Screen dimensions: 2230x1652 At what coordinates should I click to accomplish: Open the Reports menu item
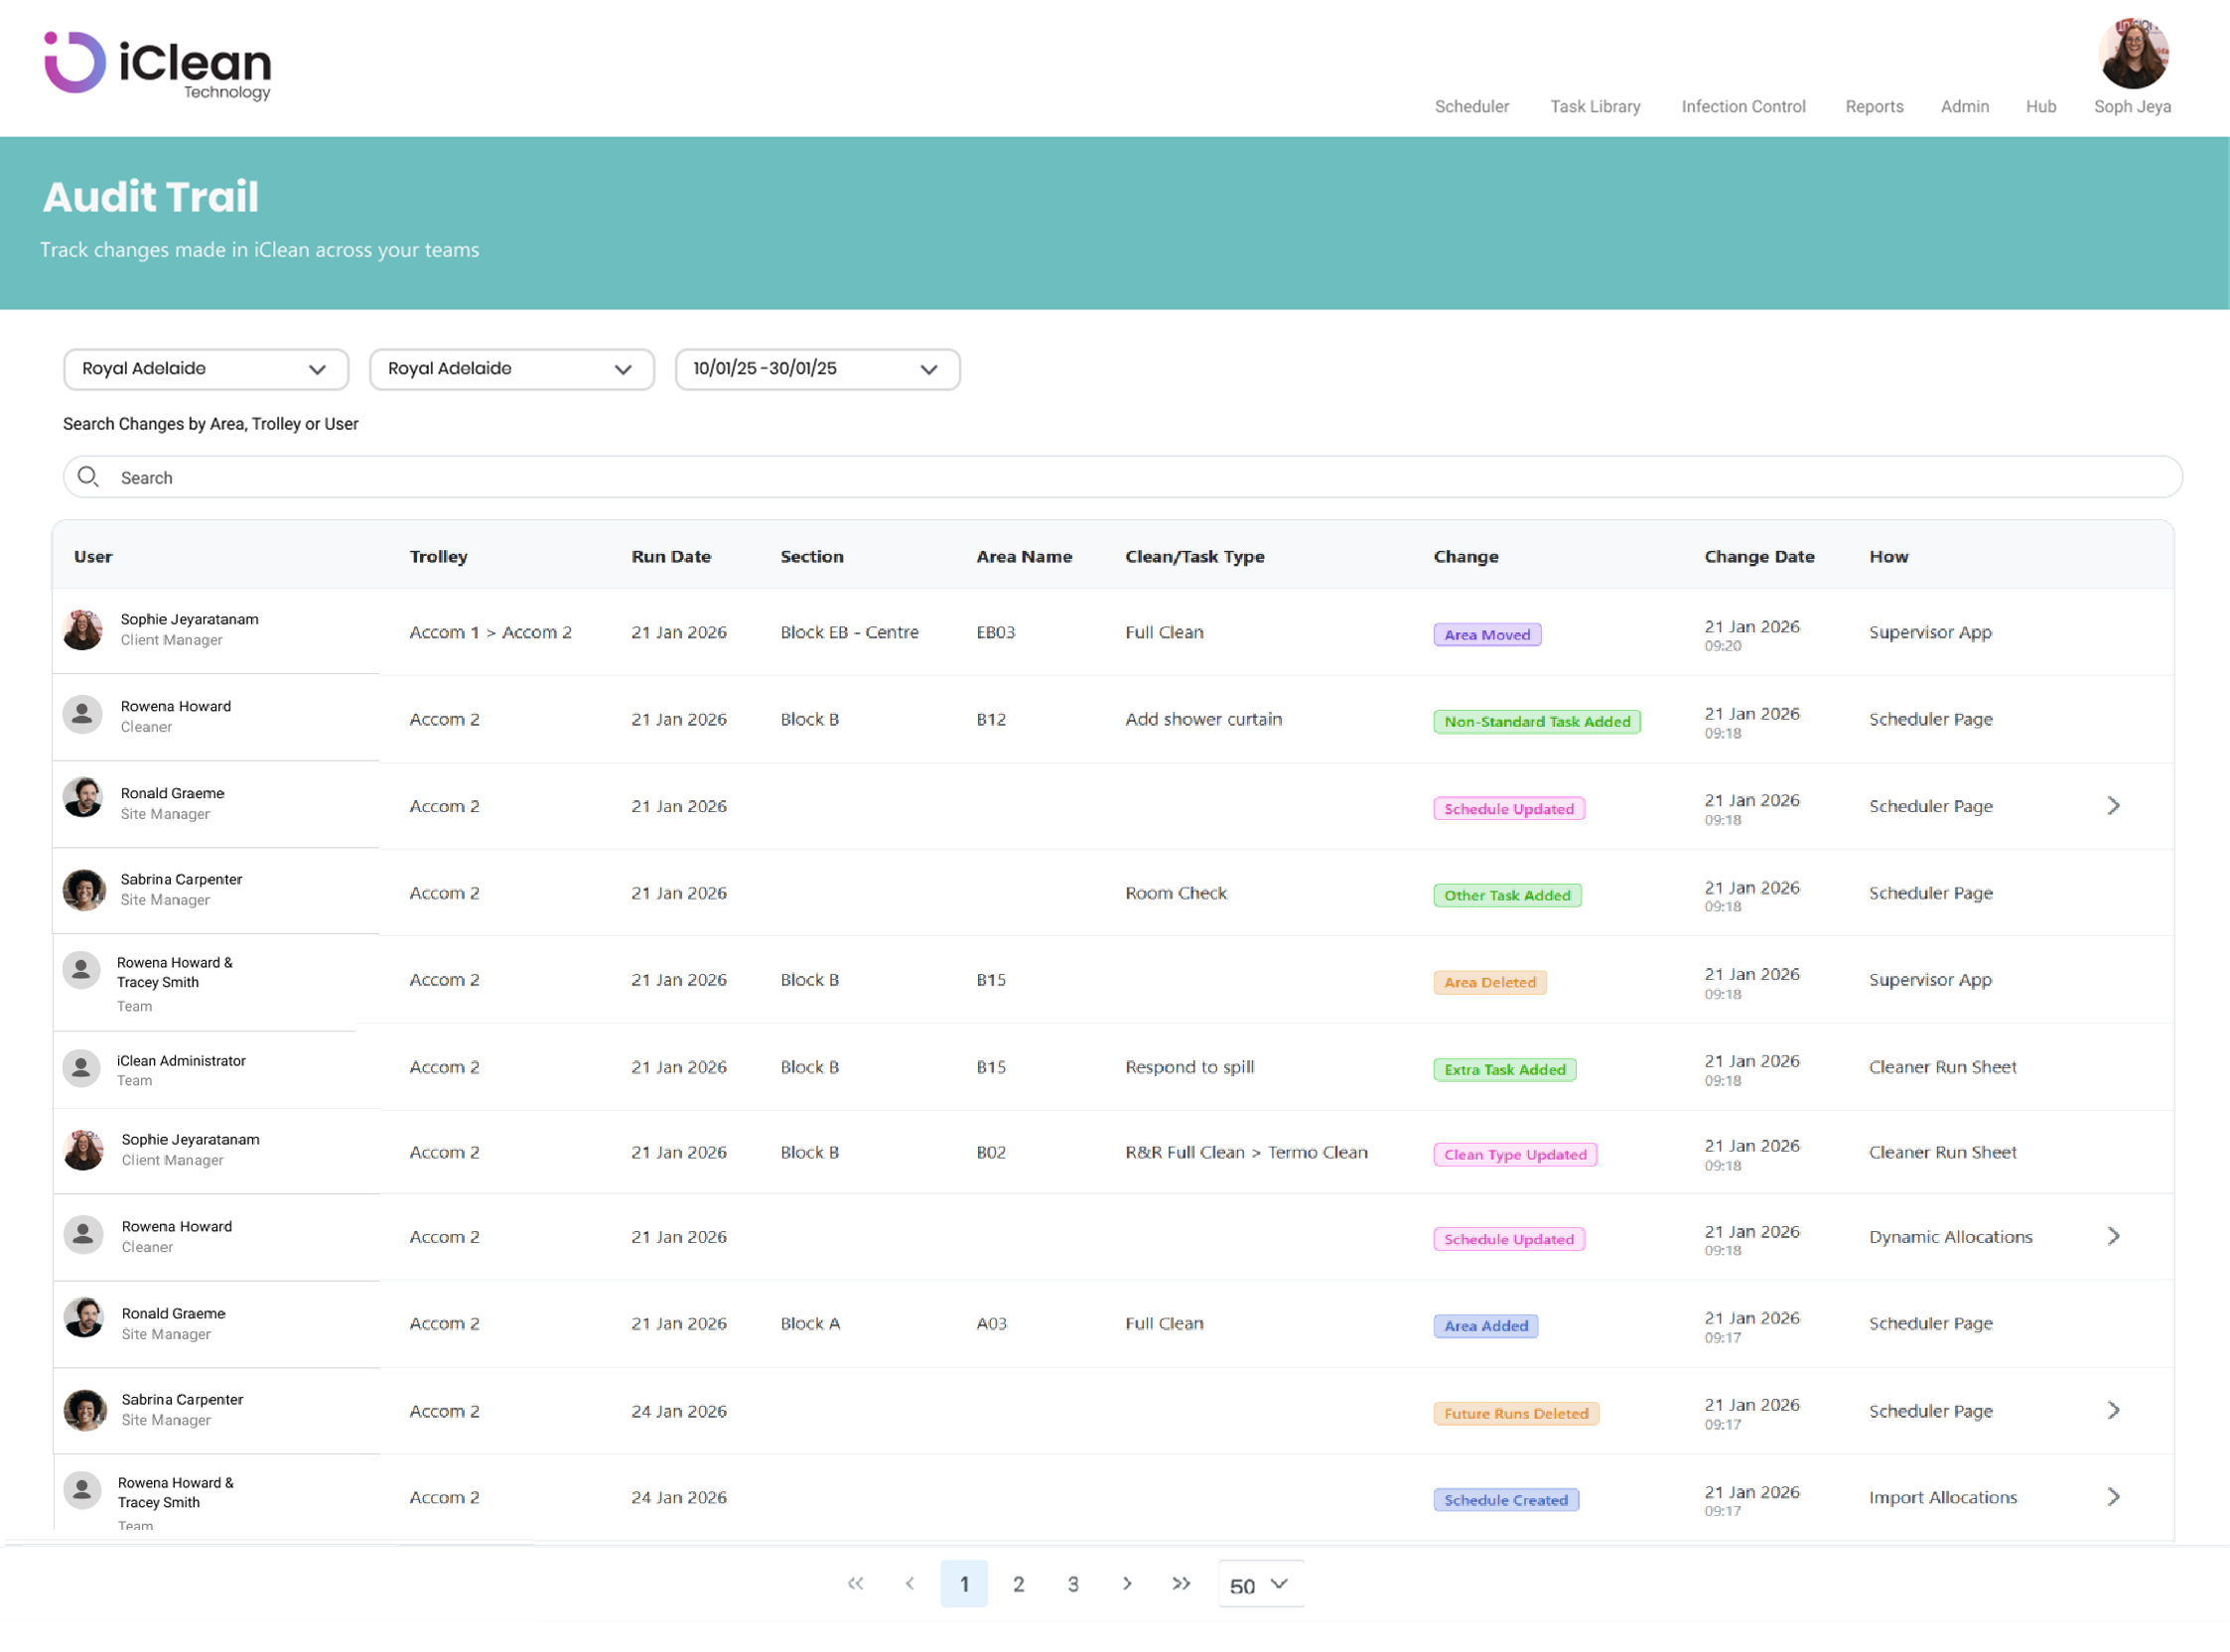(x=1874, y=107)
